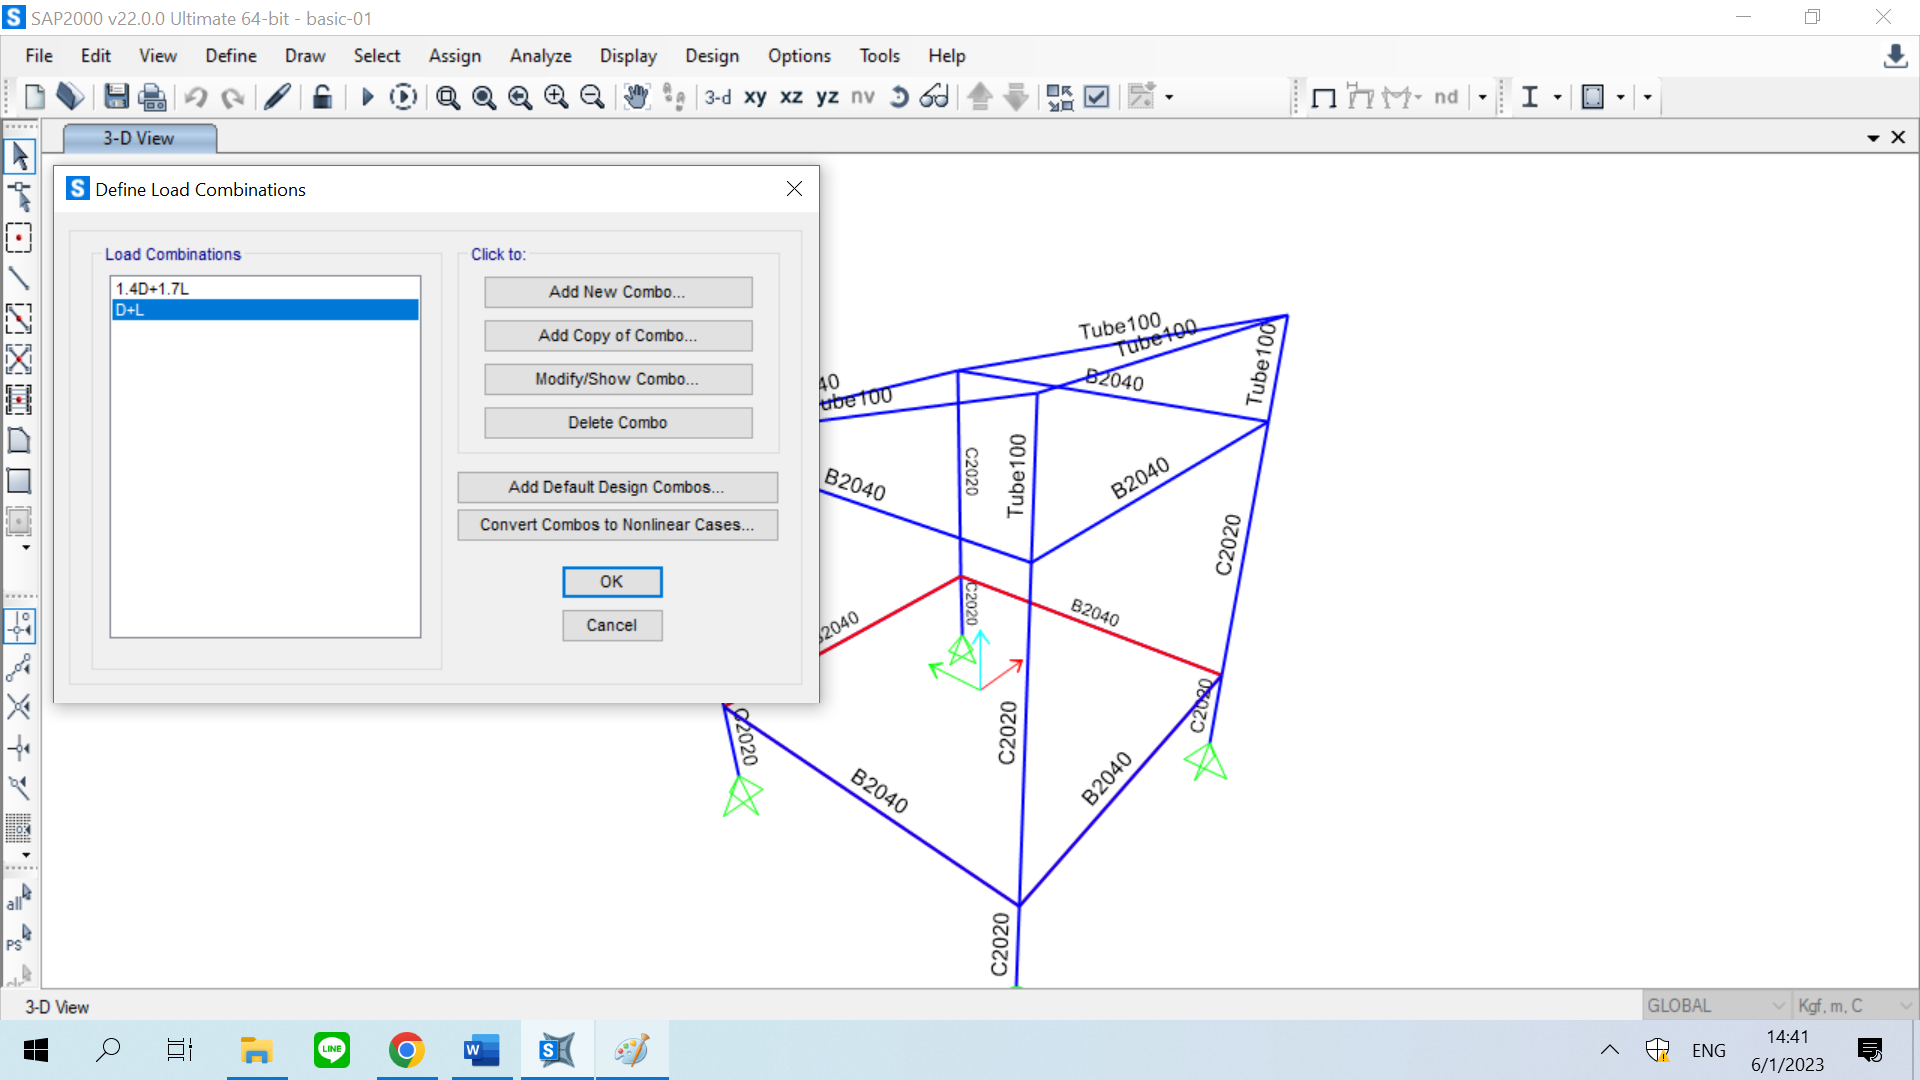1920x1080 pixels.
Task: Click the Run Analysis play icon
Action: 367,97
